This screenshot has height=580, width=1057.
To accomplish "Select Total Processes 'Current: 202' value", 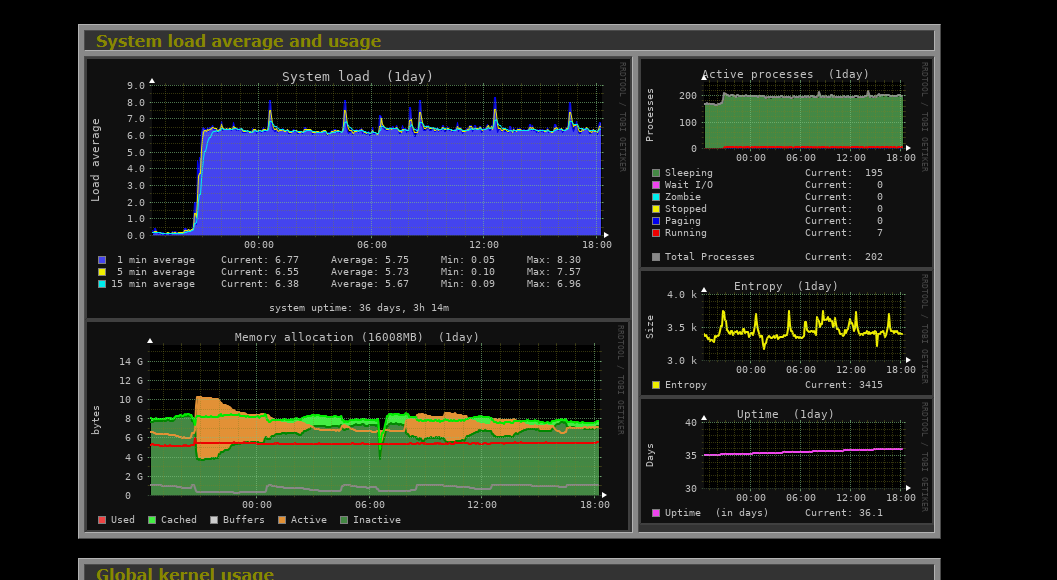I will (x=843, y=257).
